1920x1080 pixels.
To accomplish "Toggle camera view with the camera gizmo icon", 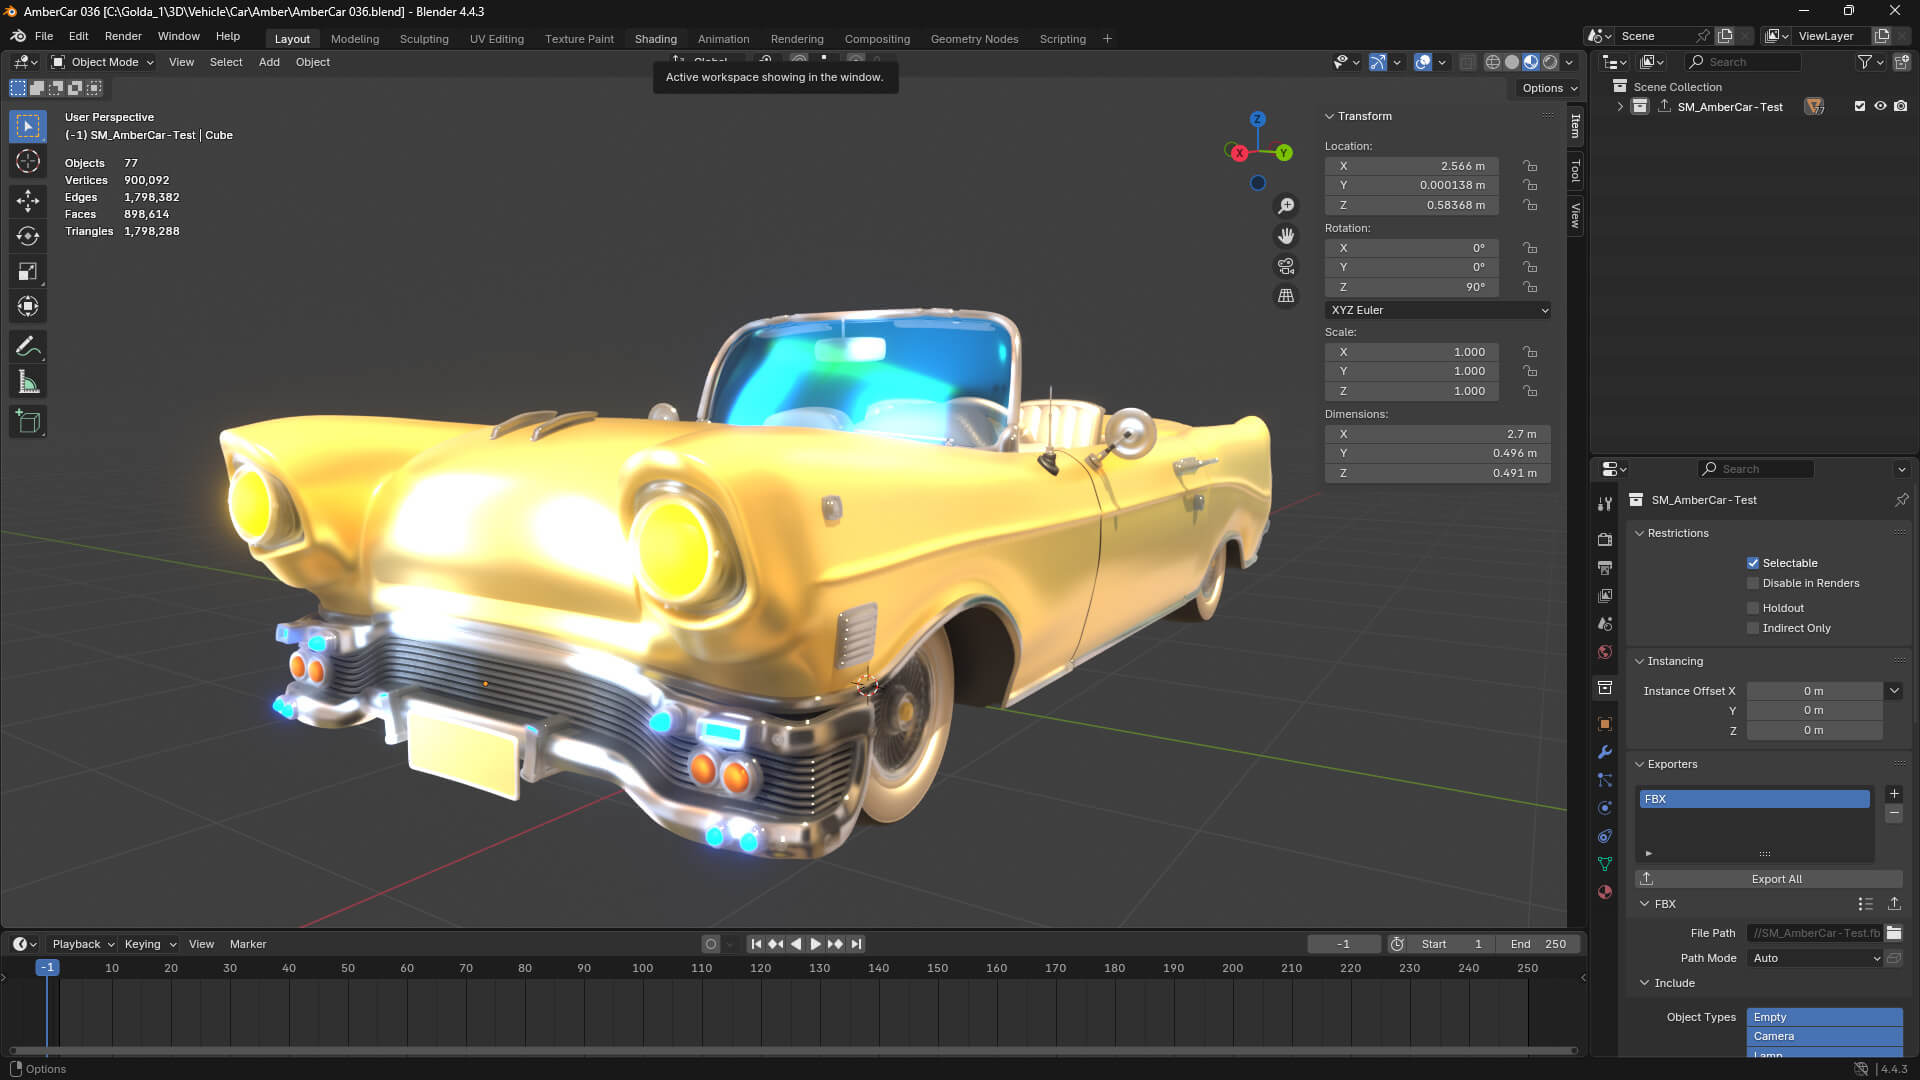I will 1286,265.
